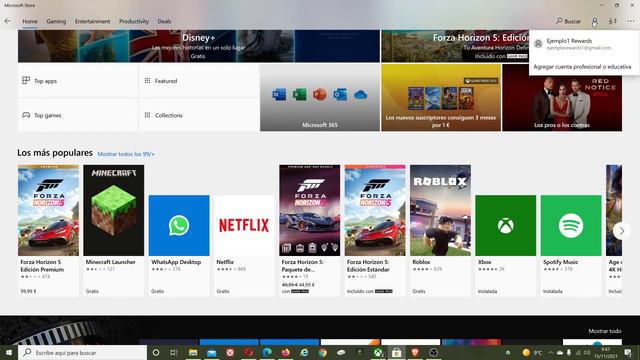Click the Top games controller icon
Viewport: 640px width, 360px height.
26,115
